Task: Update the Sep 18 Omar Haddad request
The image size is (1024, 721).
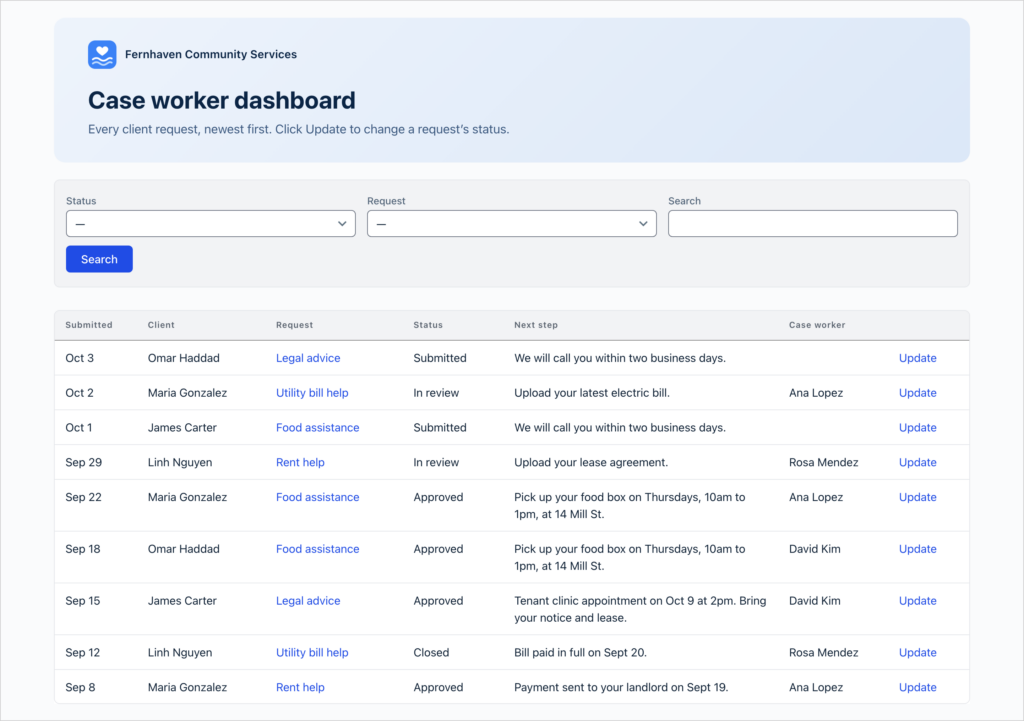Action: (x=917, y=549)
